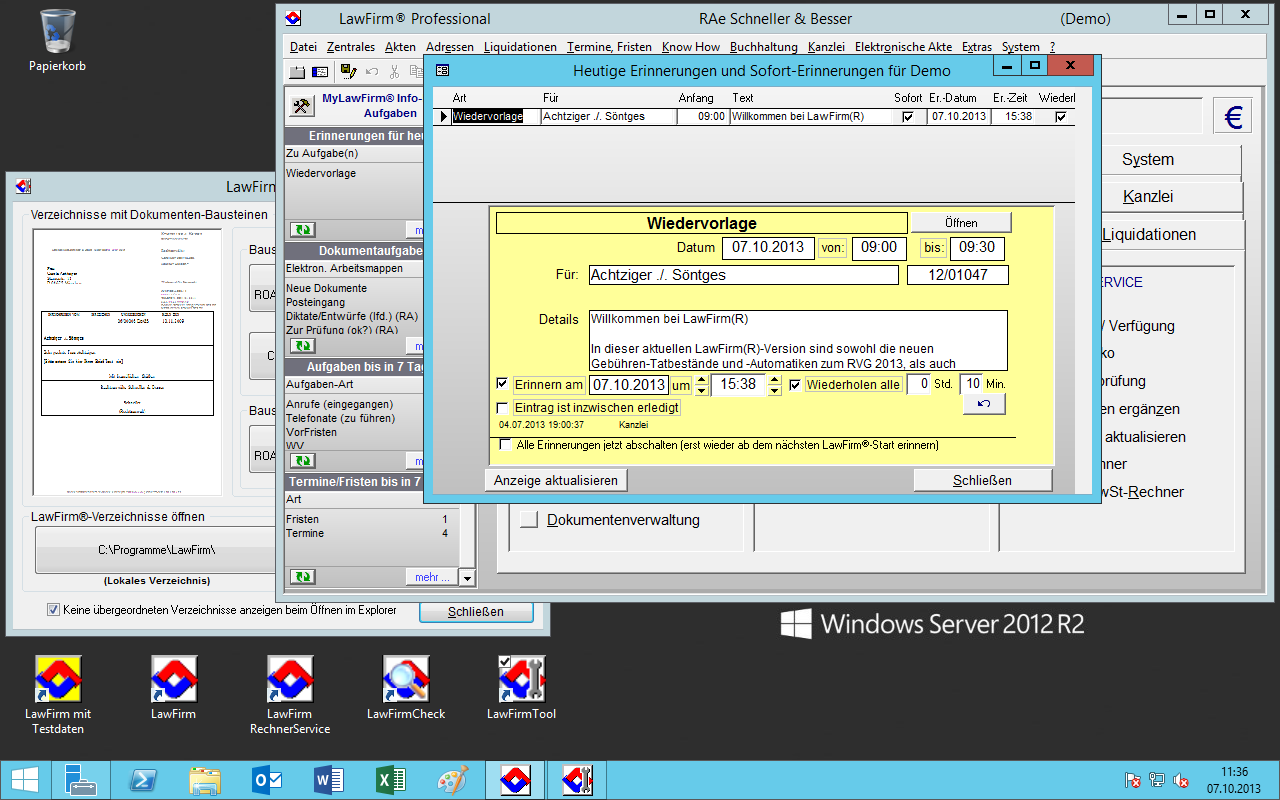Open the Start button on taskbar
This screenshot has width=1280, height=800.
[x=23, y=779]
